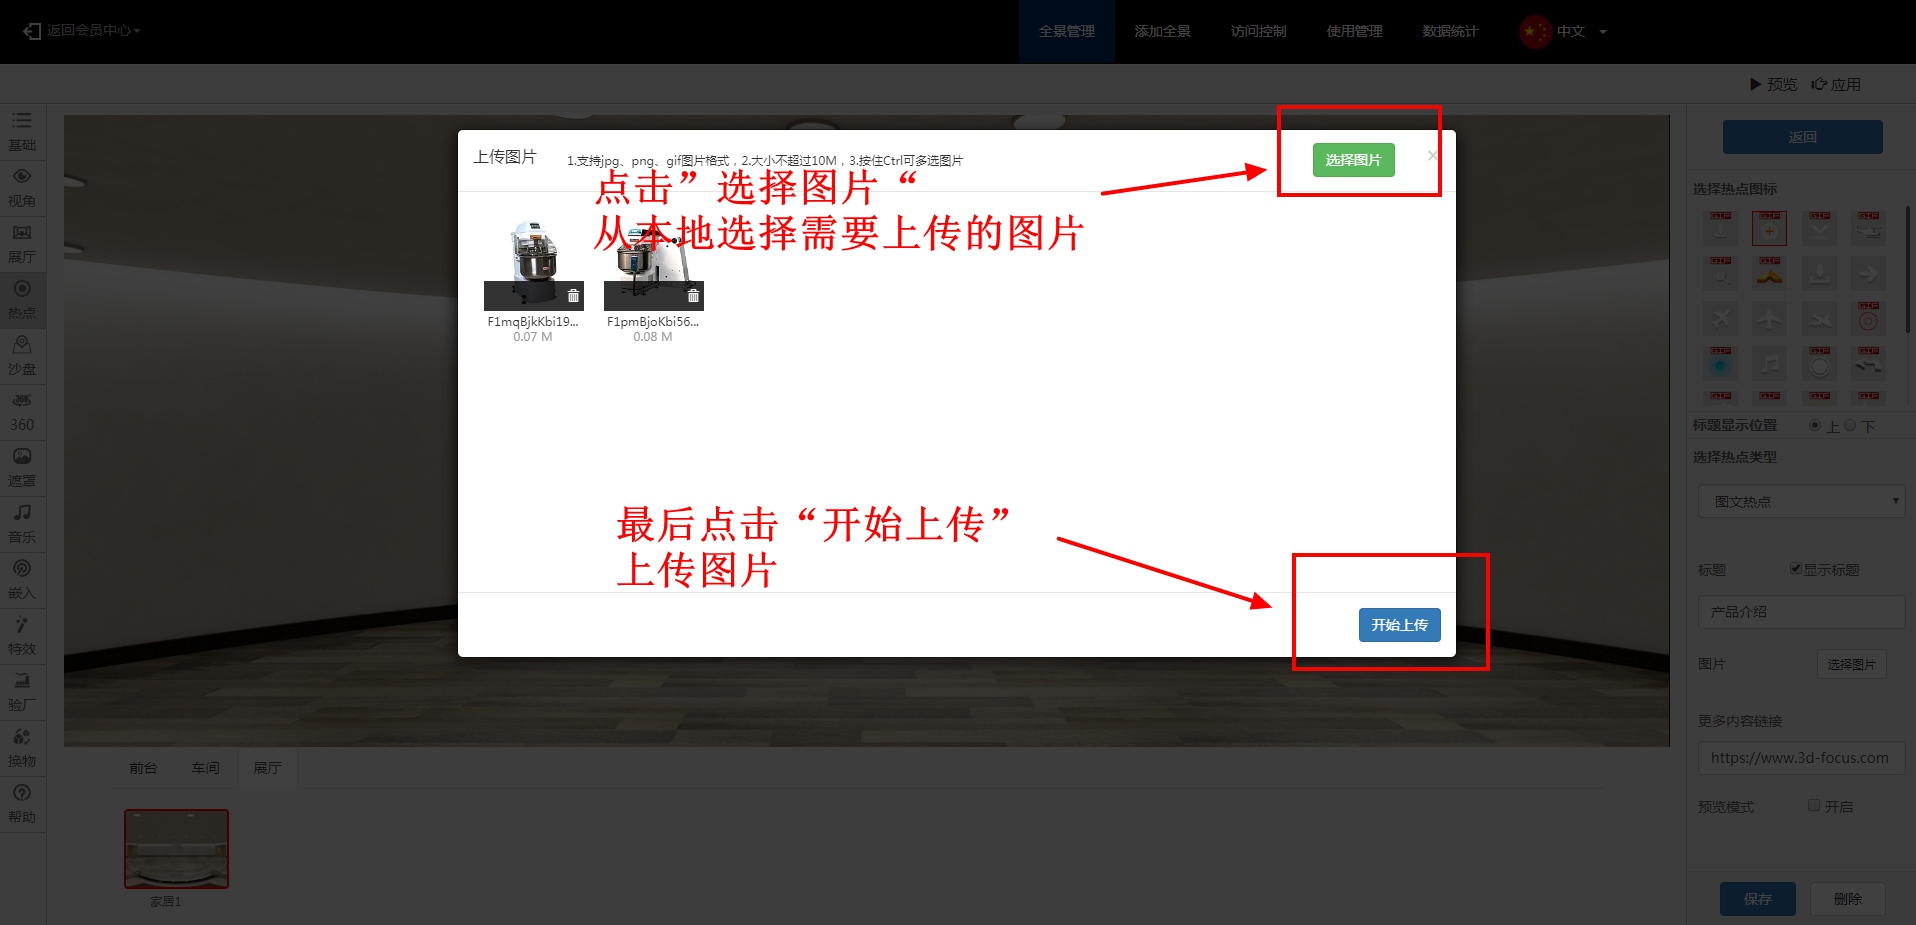
Task: Open the 音乐 music sidebar tool
Action: click(22, 522)
